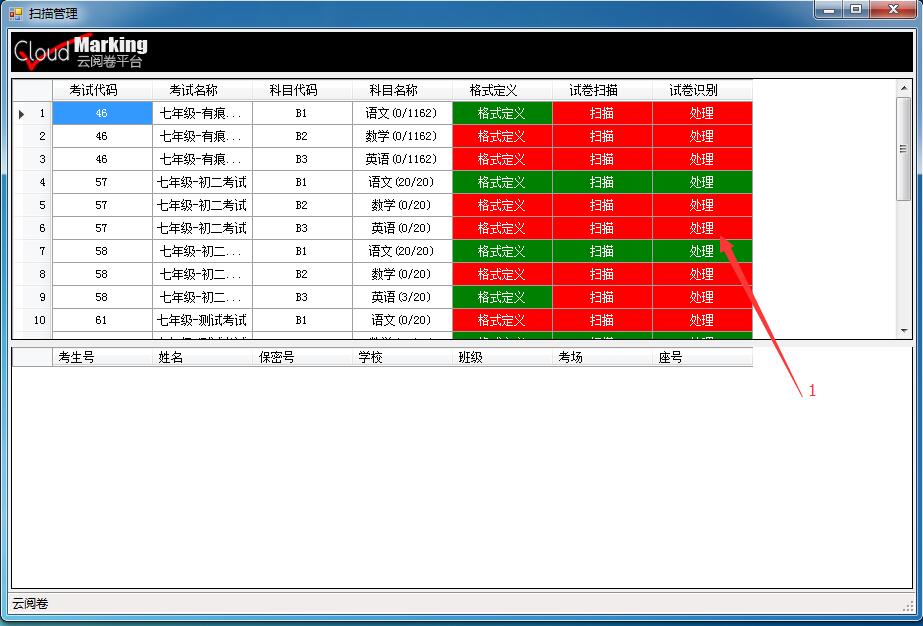
Task: Select the row 1 indicator arrow
Action: pyautogui.click(x=22, y=114)
